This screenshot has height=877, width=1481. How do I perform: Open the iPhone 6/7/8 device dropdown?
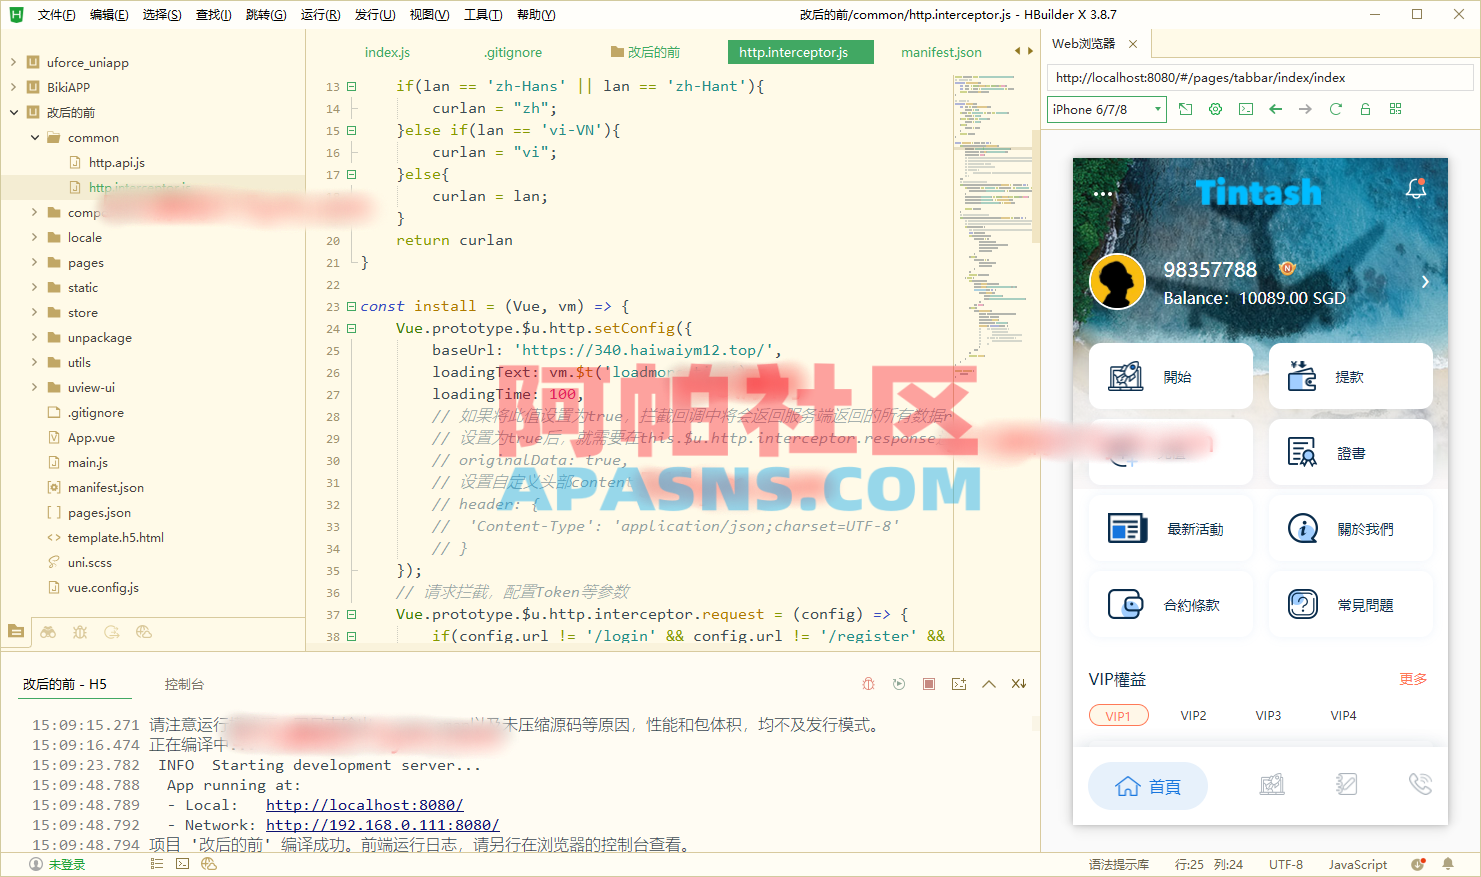(1106, 109)
